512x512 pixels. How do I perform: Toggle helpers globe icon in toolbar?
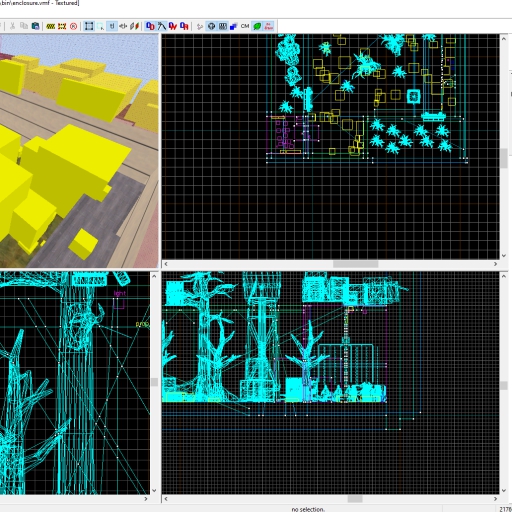point(211,26)
